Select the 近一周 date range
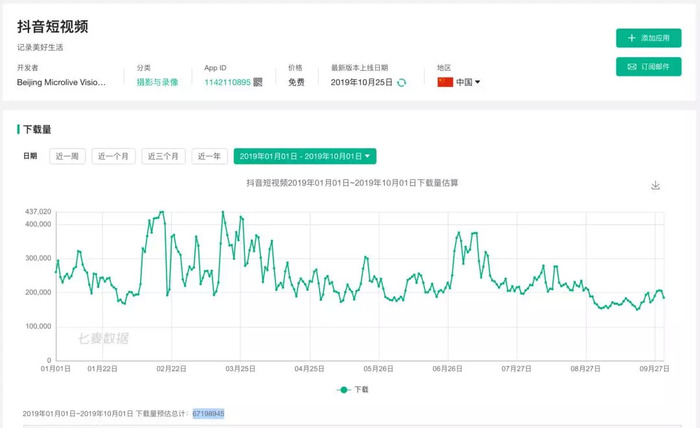Viewport: 700px width, 428px height. point(67,156)
